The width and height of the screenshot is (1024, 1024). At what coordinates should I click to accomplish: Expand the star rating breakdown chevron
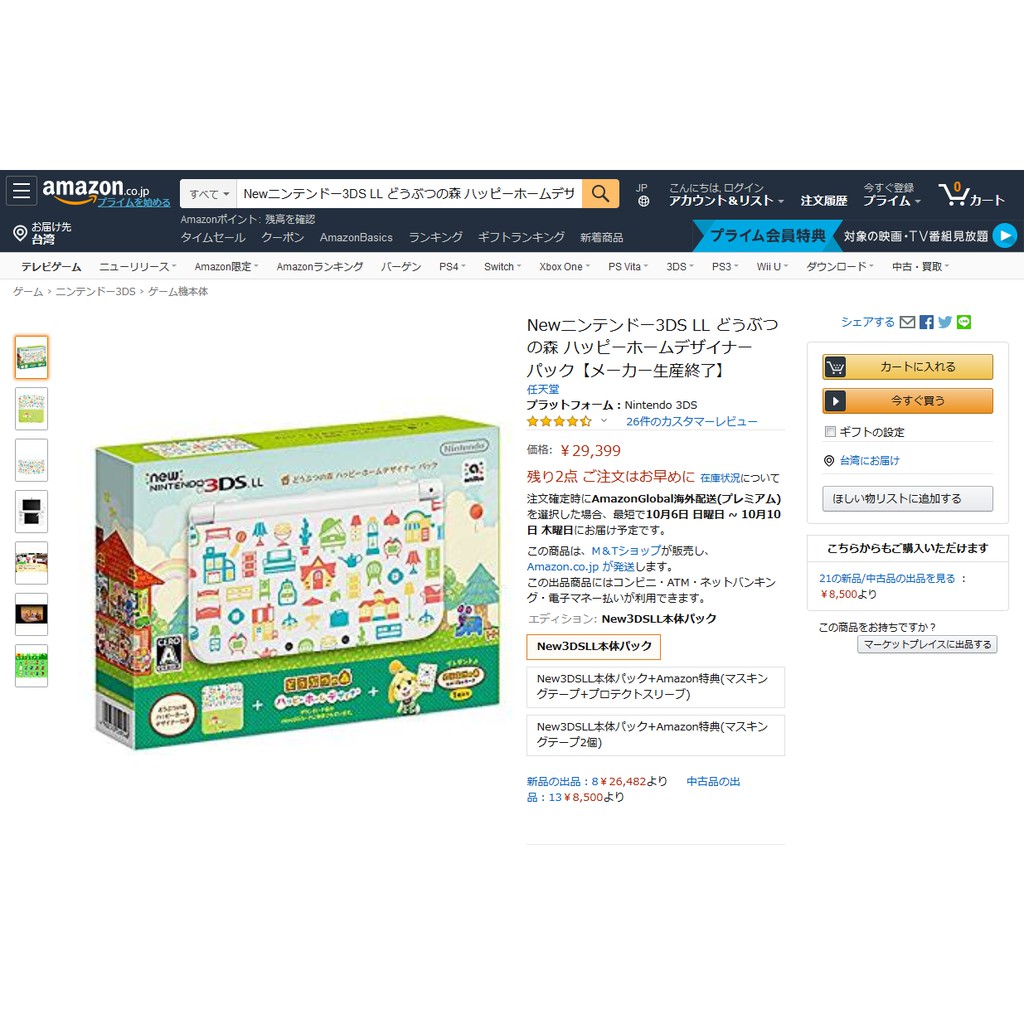tap(604, 421)
